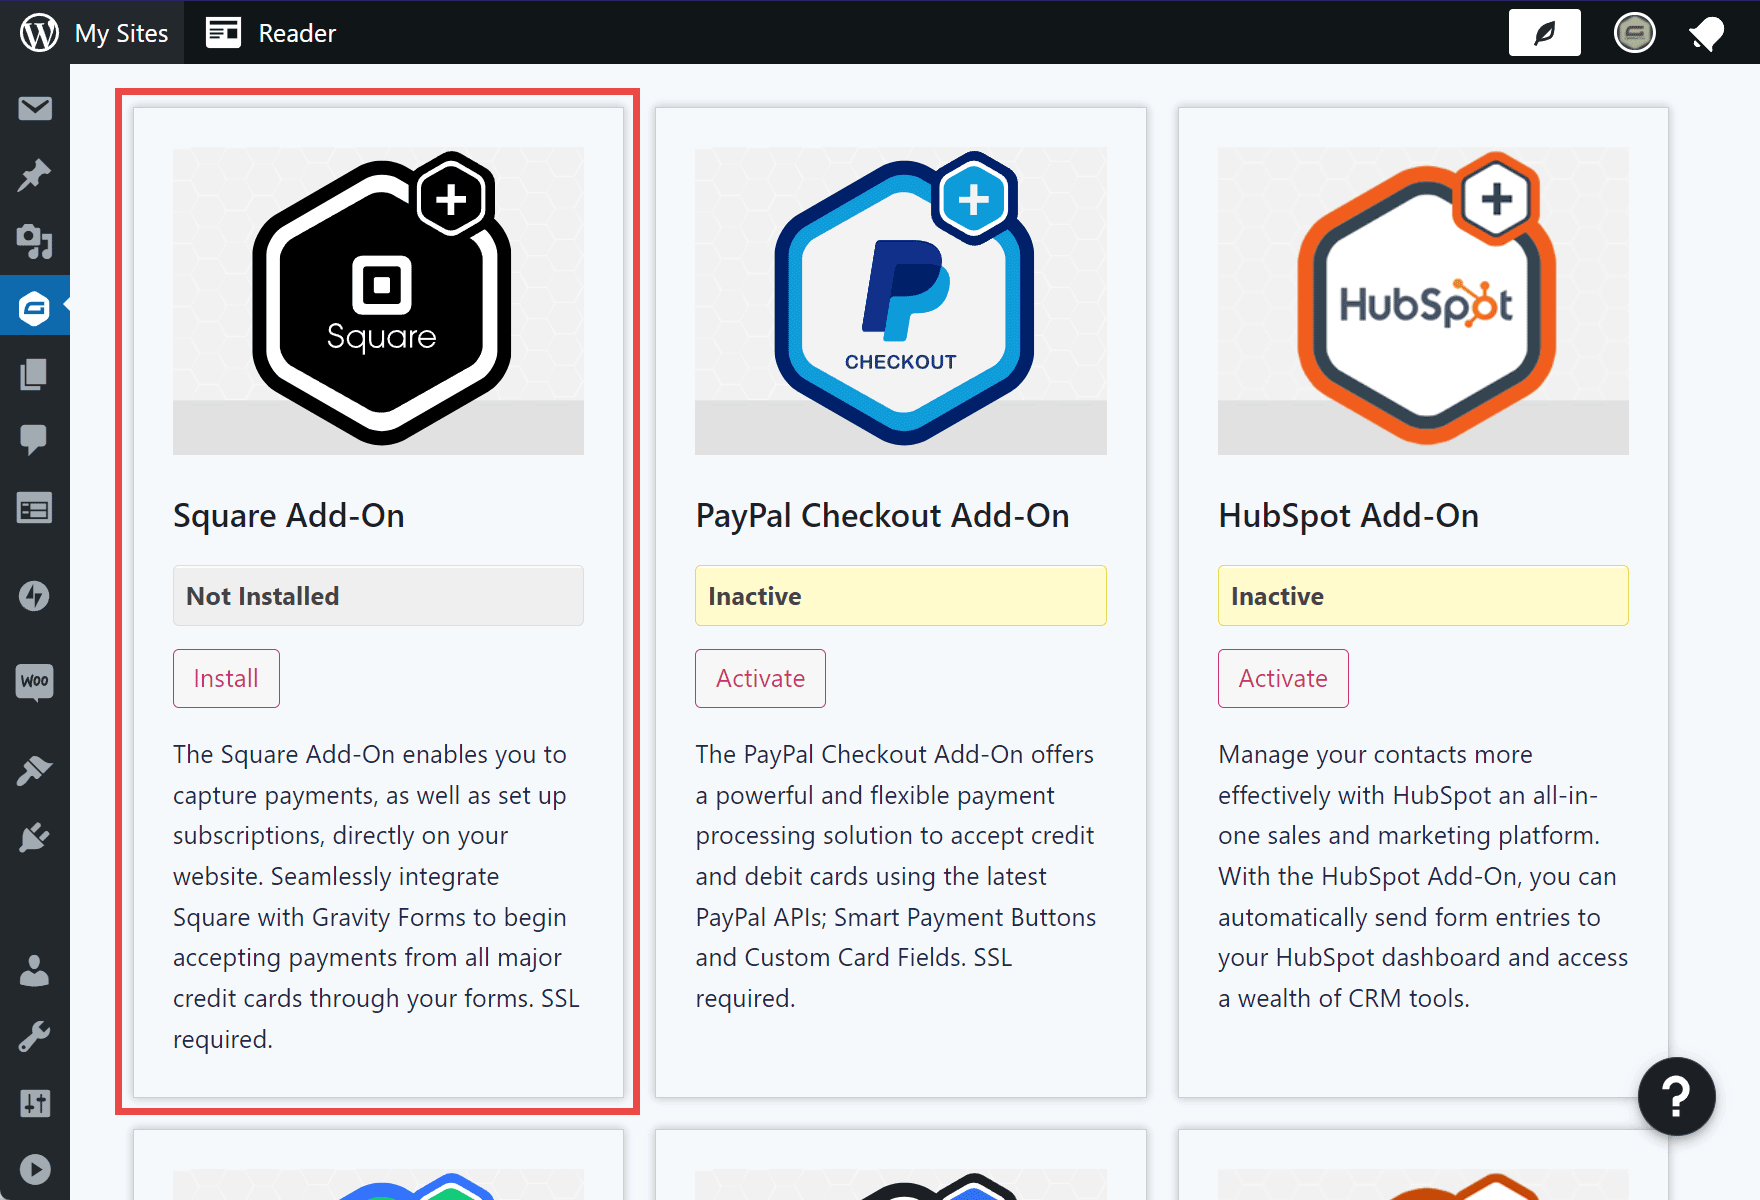
Task: Click the HubSpot Add-On title
Action: click(1348, 516)
